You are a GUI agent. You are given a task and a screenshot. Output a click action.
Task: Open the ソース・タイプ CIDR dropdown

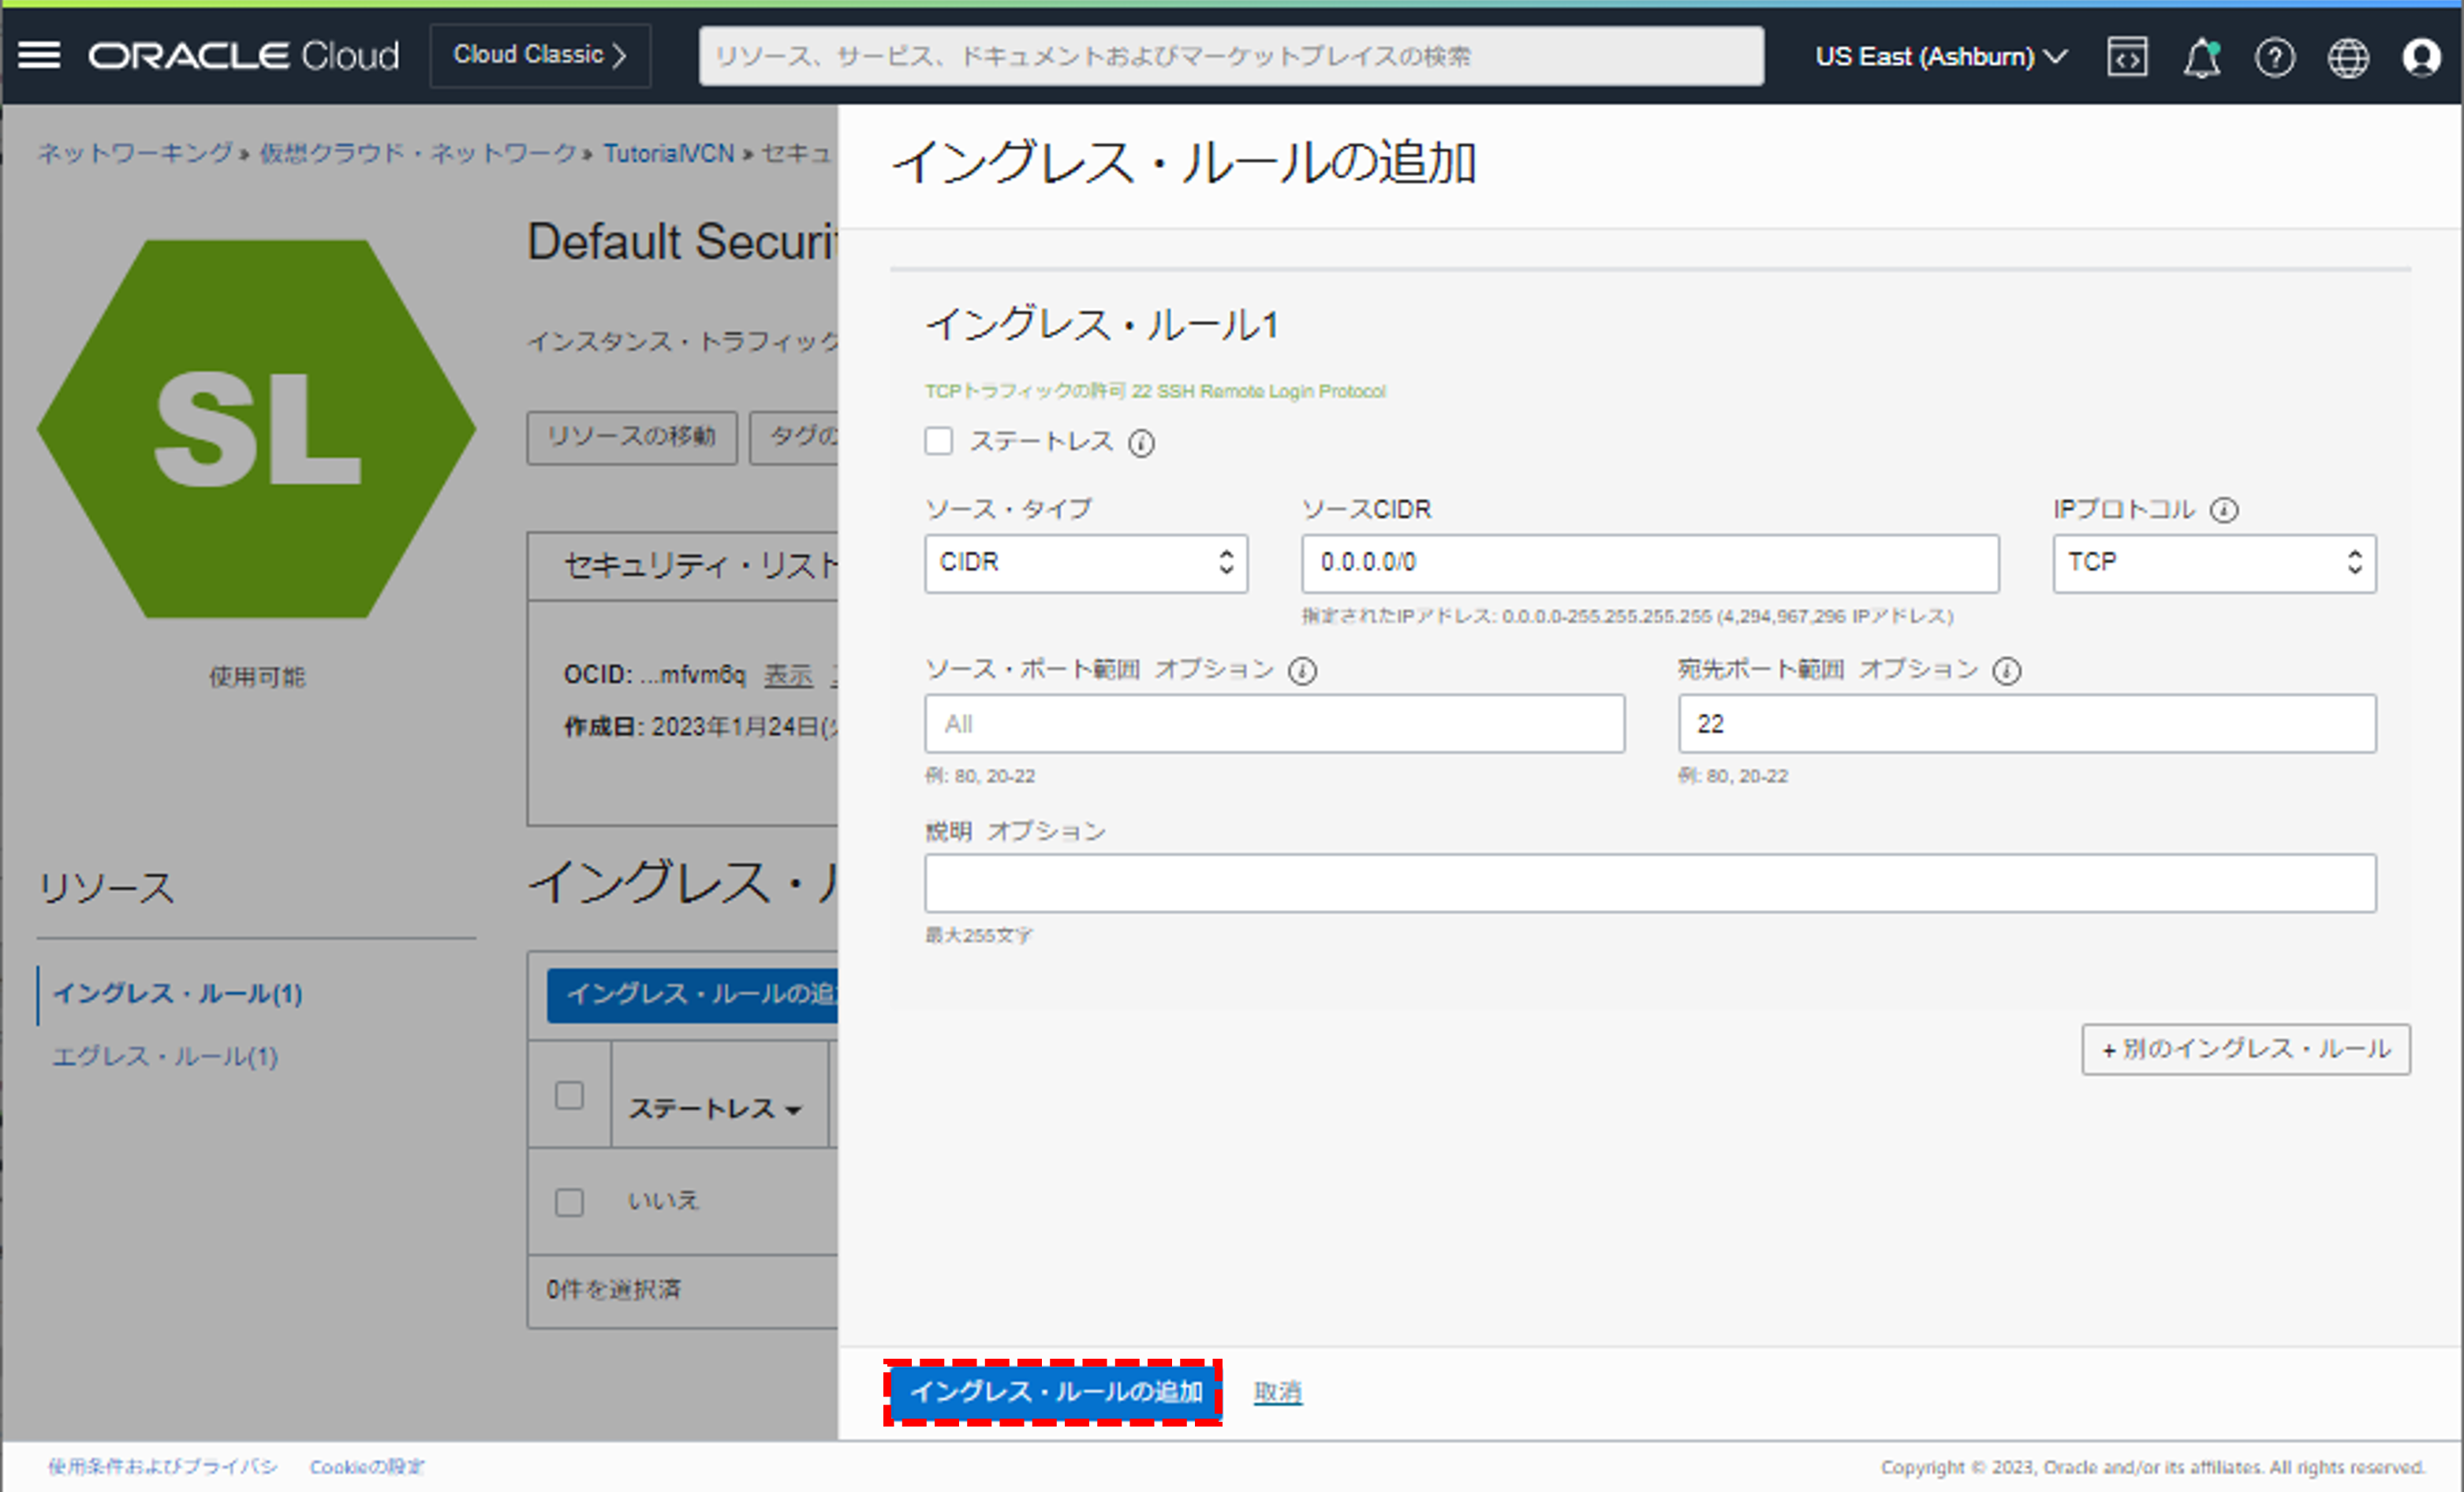pos(1085,563)
